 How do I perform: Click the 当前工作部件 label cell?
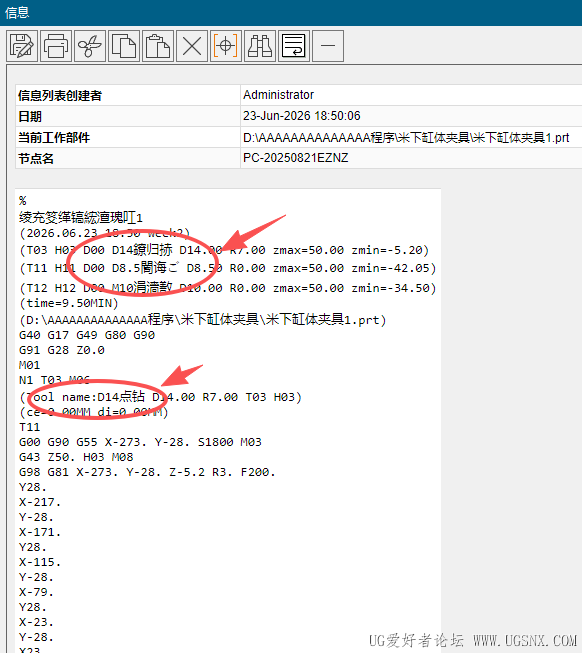click(x=128, y=137)
